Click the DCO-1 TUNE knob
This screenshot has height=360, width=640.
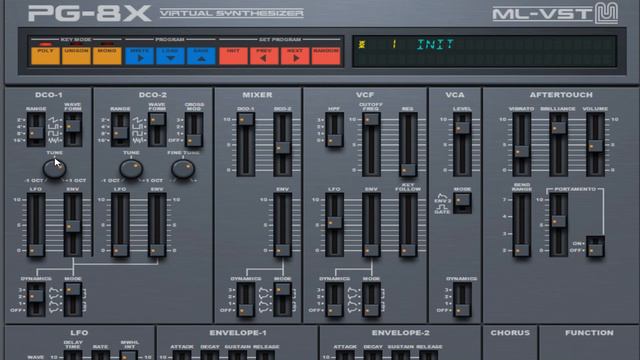pos(54,169)
